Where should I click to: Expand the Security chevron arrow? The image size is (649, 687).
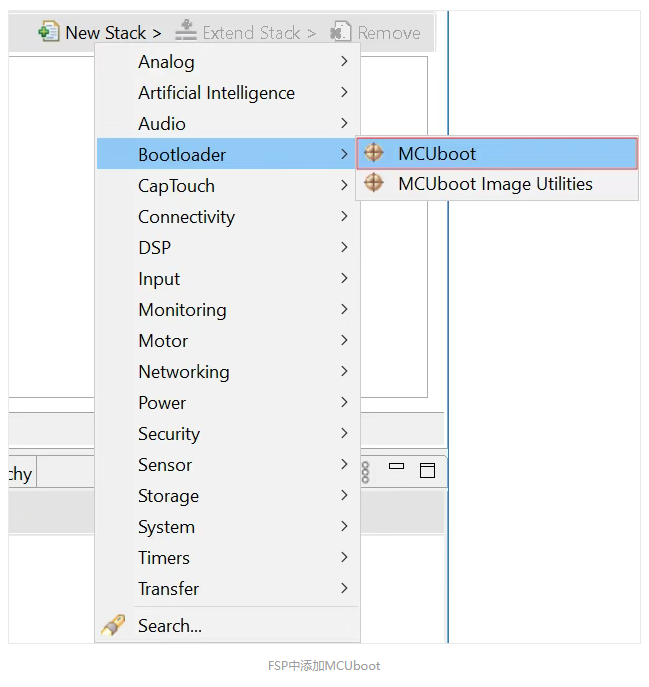(x=344, y=433)
